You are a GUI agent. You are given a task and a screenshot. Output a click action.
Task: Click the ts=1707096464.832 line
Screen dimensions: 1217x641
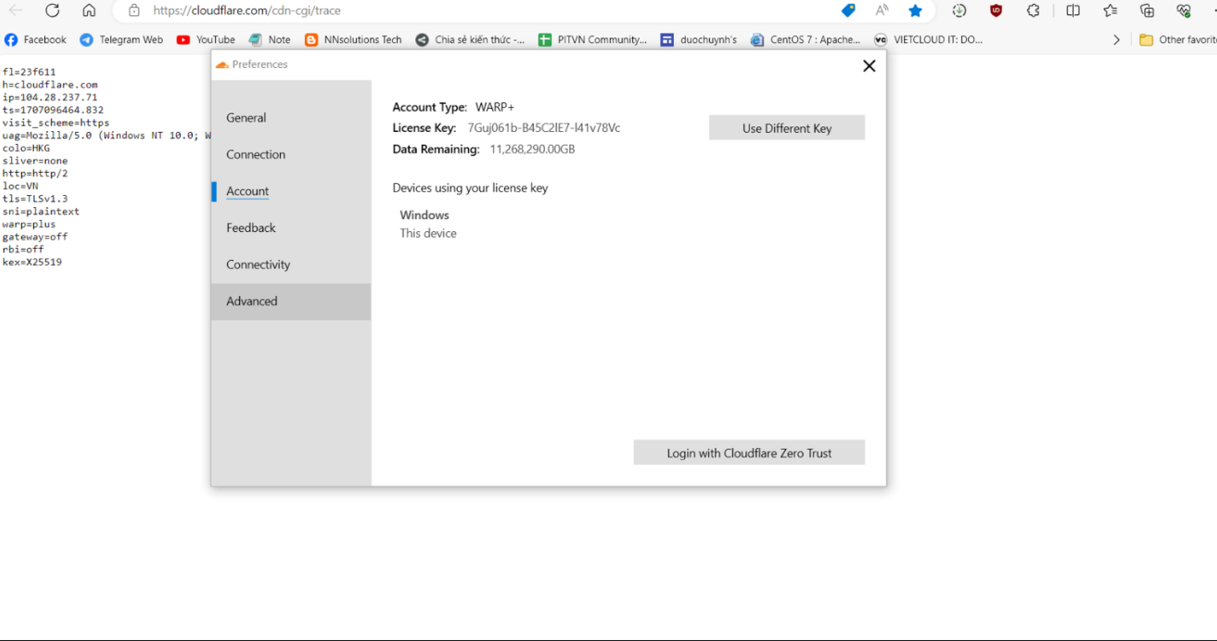(53, 110)
